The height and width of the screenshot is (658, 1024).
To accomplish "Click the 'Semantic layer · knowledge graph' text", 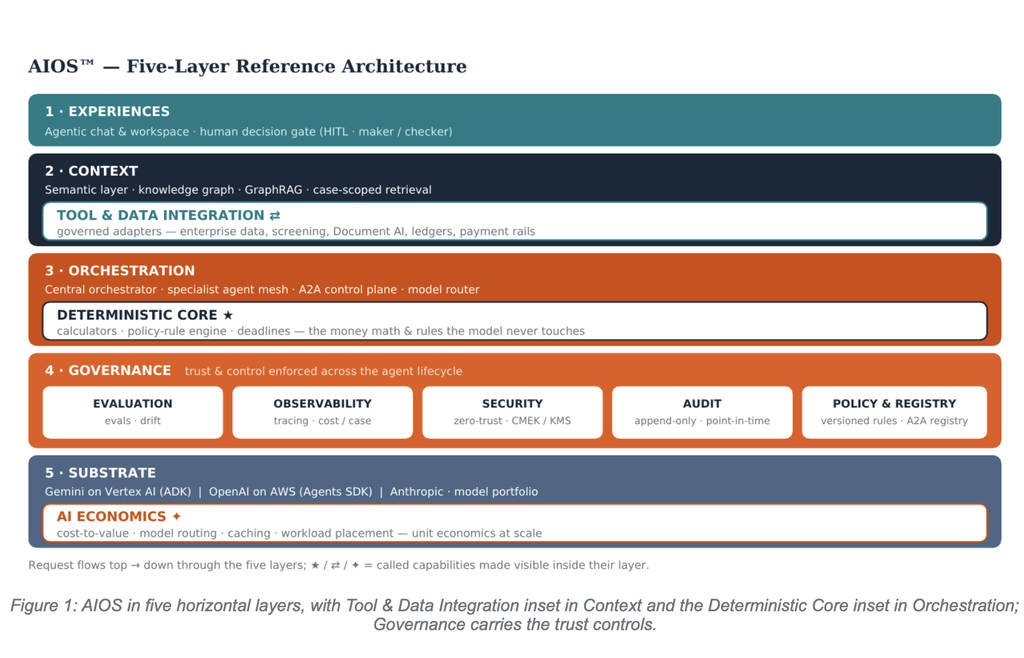I will coord(139,190).
